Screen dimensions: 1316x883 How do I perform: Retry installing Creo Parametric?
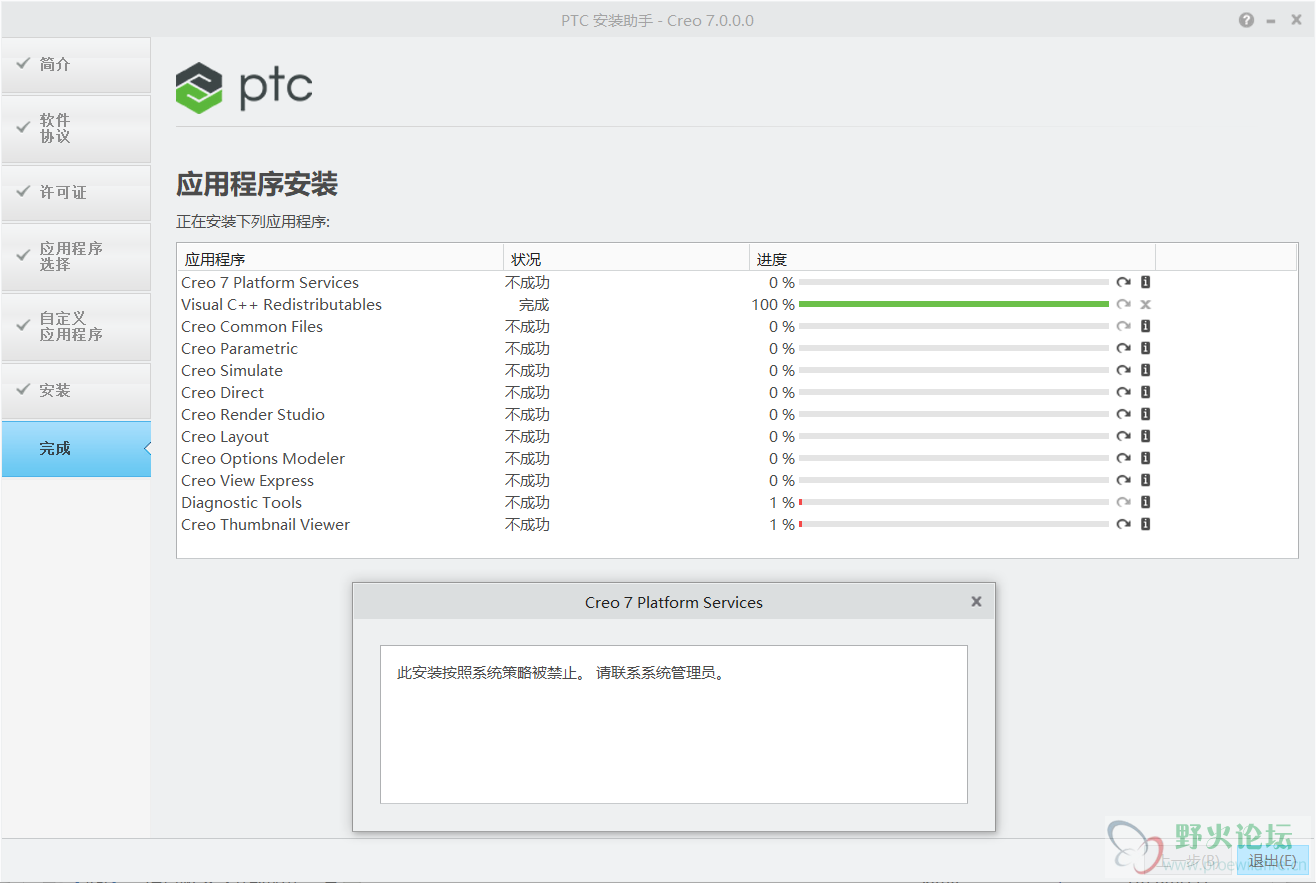click(1123, 348)
